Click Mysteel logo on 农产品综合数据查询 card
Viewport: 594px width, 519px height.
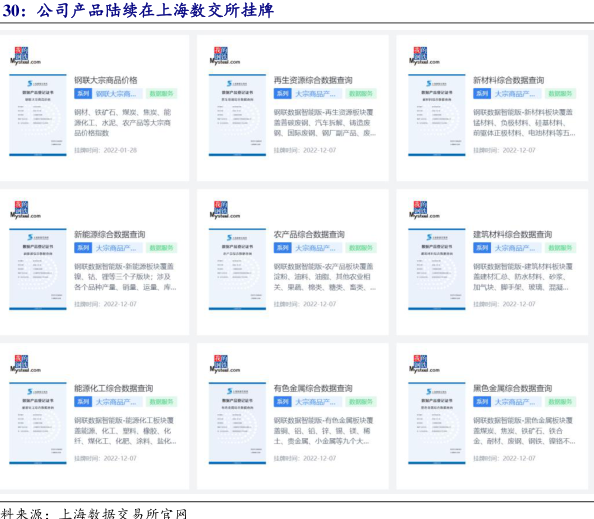click(225, 210)
